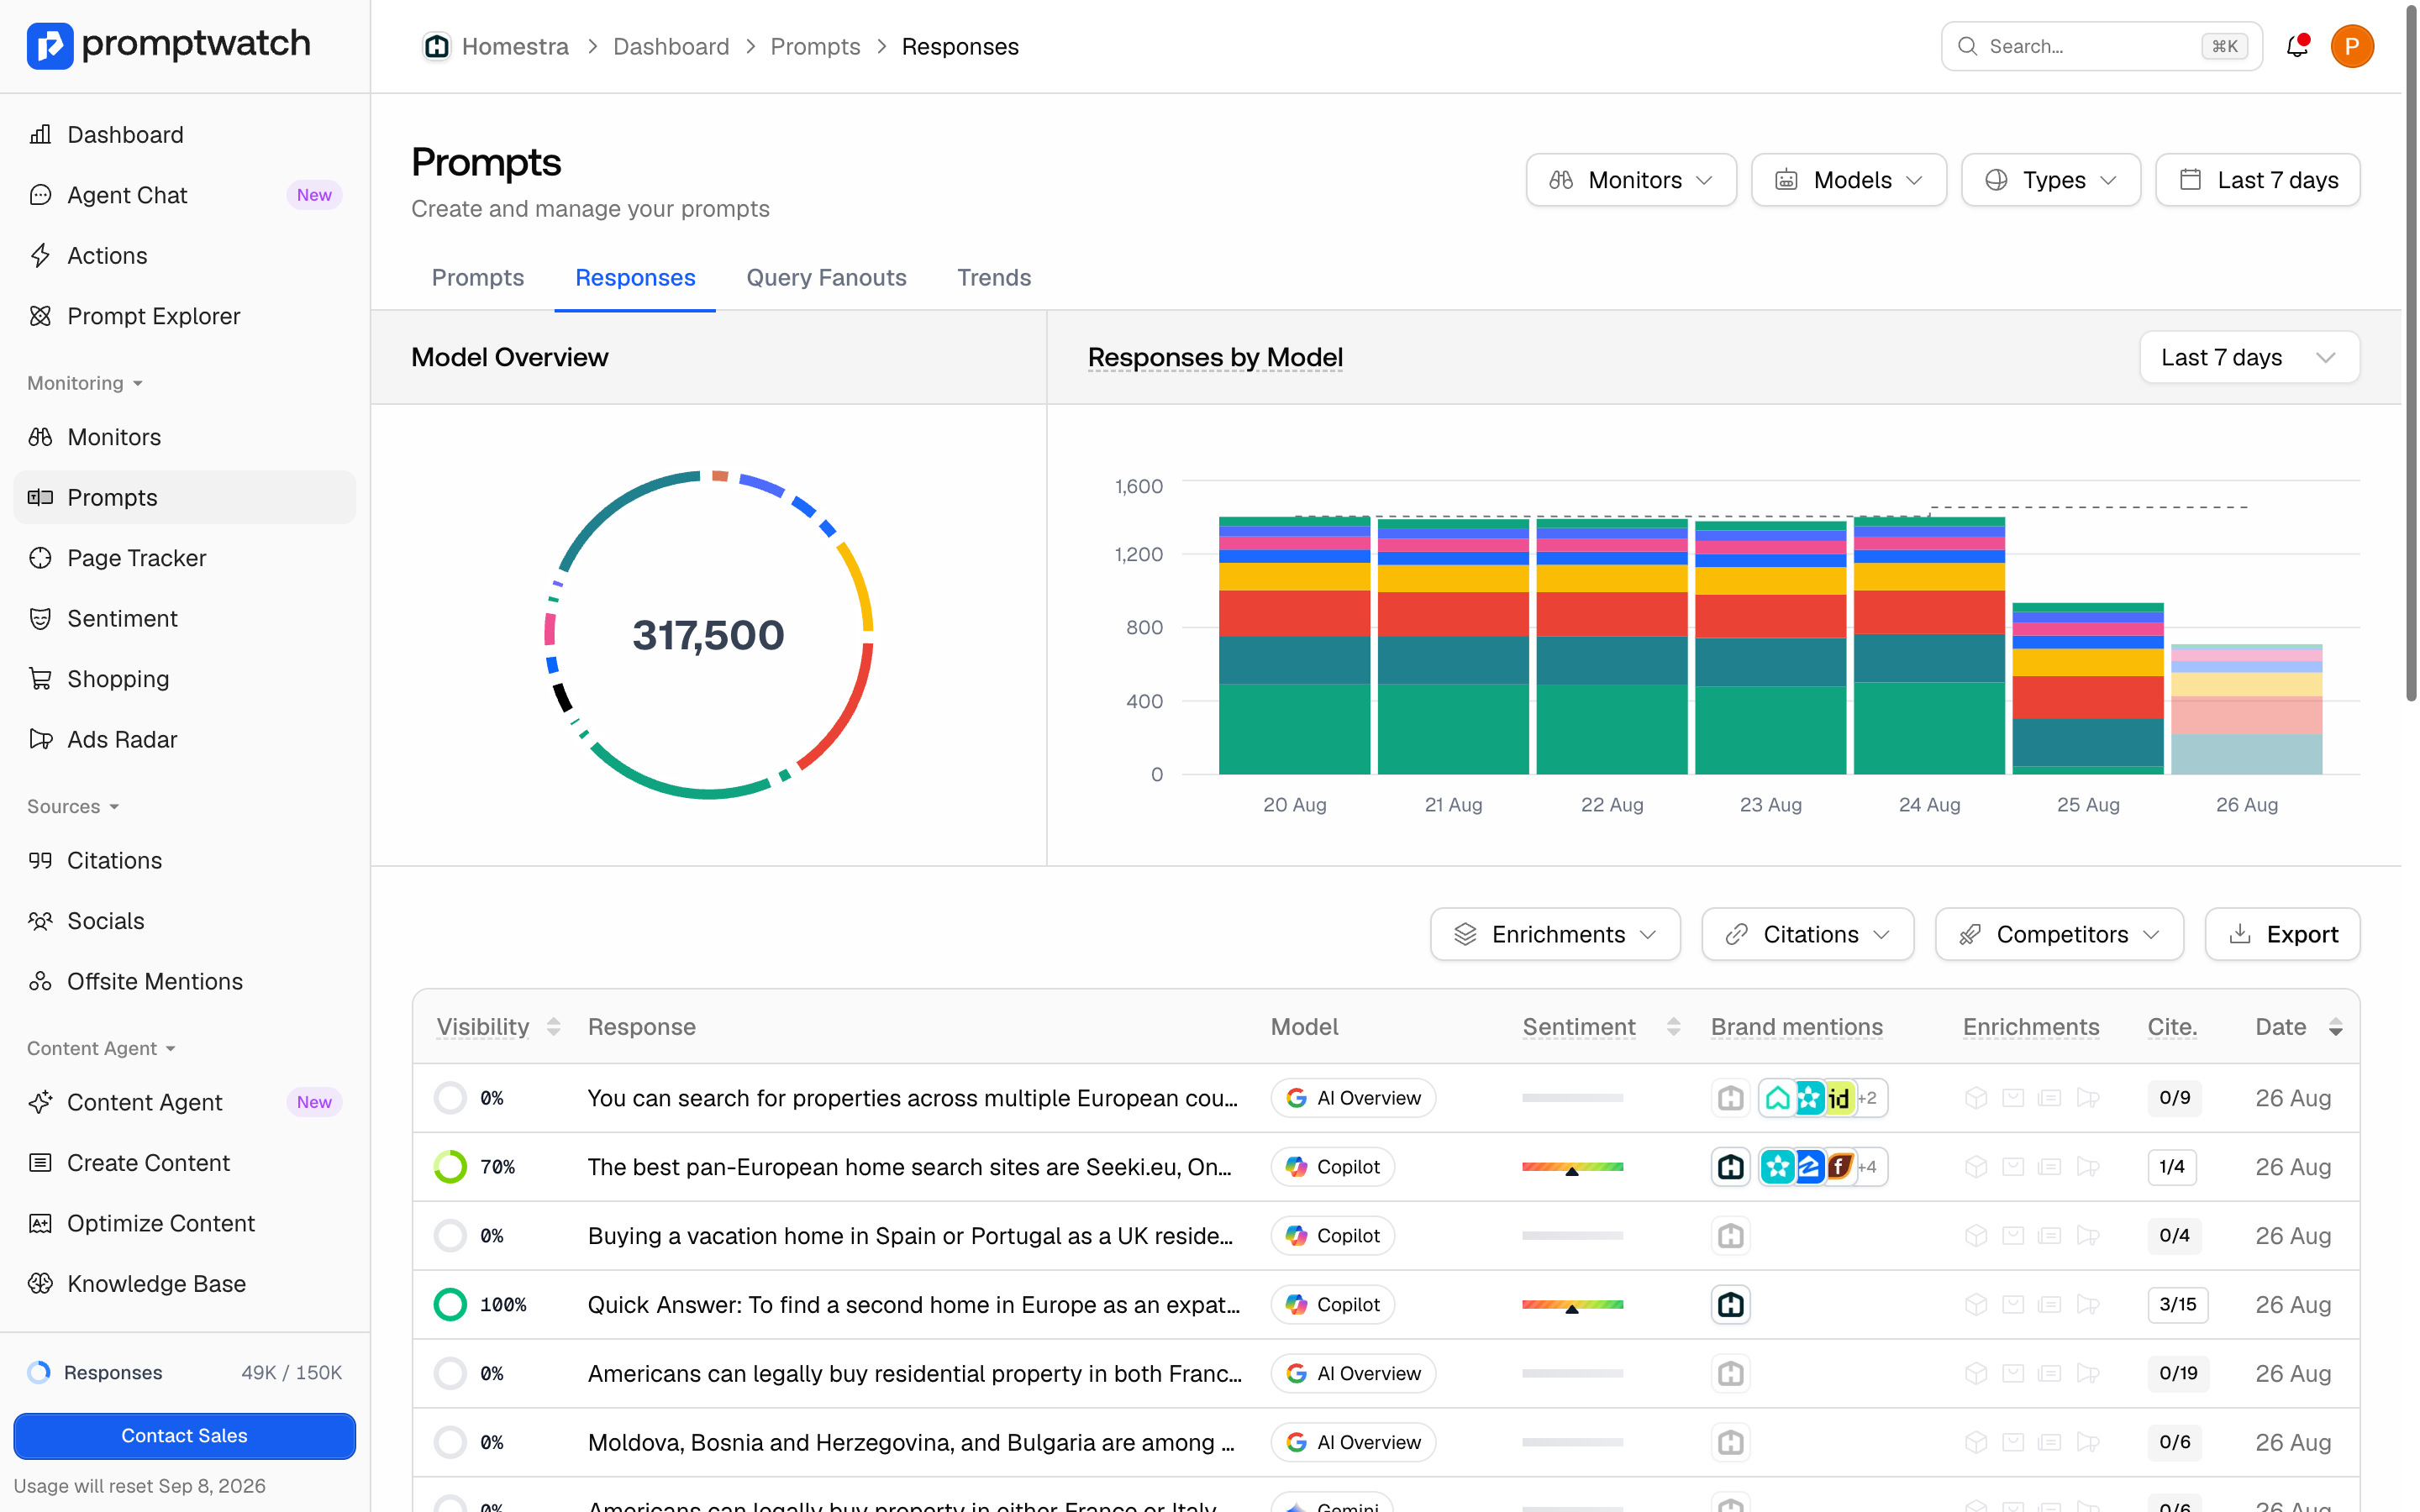The image size is (2420, 1512).
Task: Go to Dashboard breadcrumb
Action: point(671,46)
